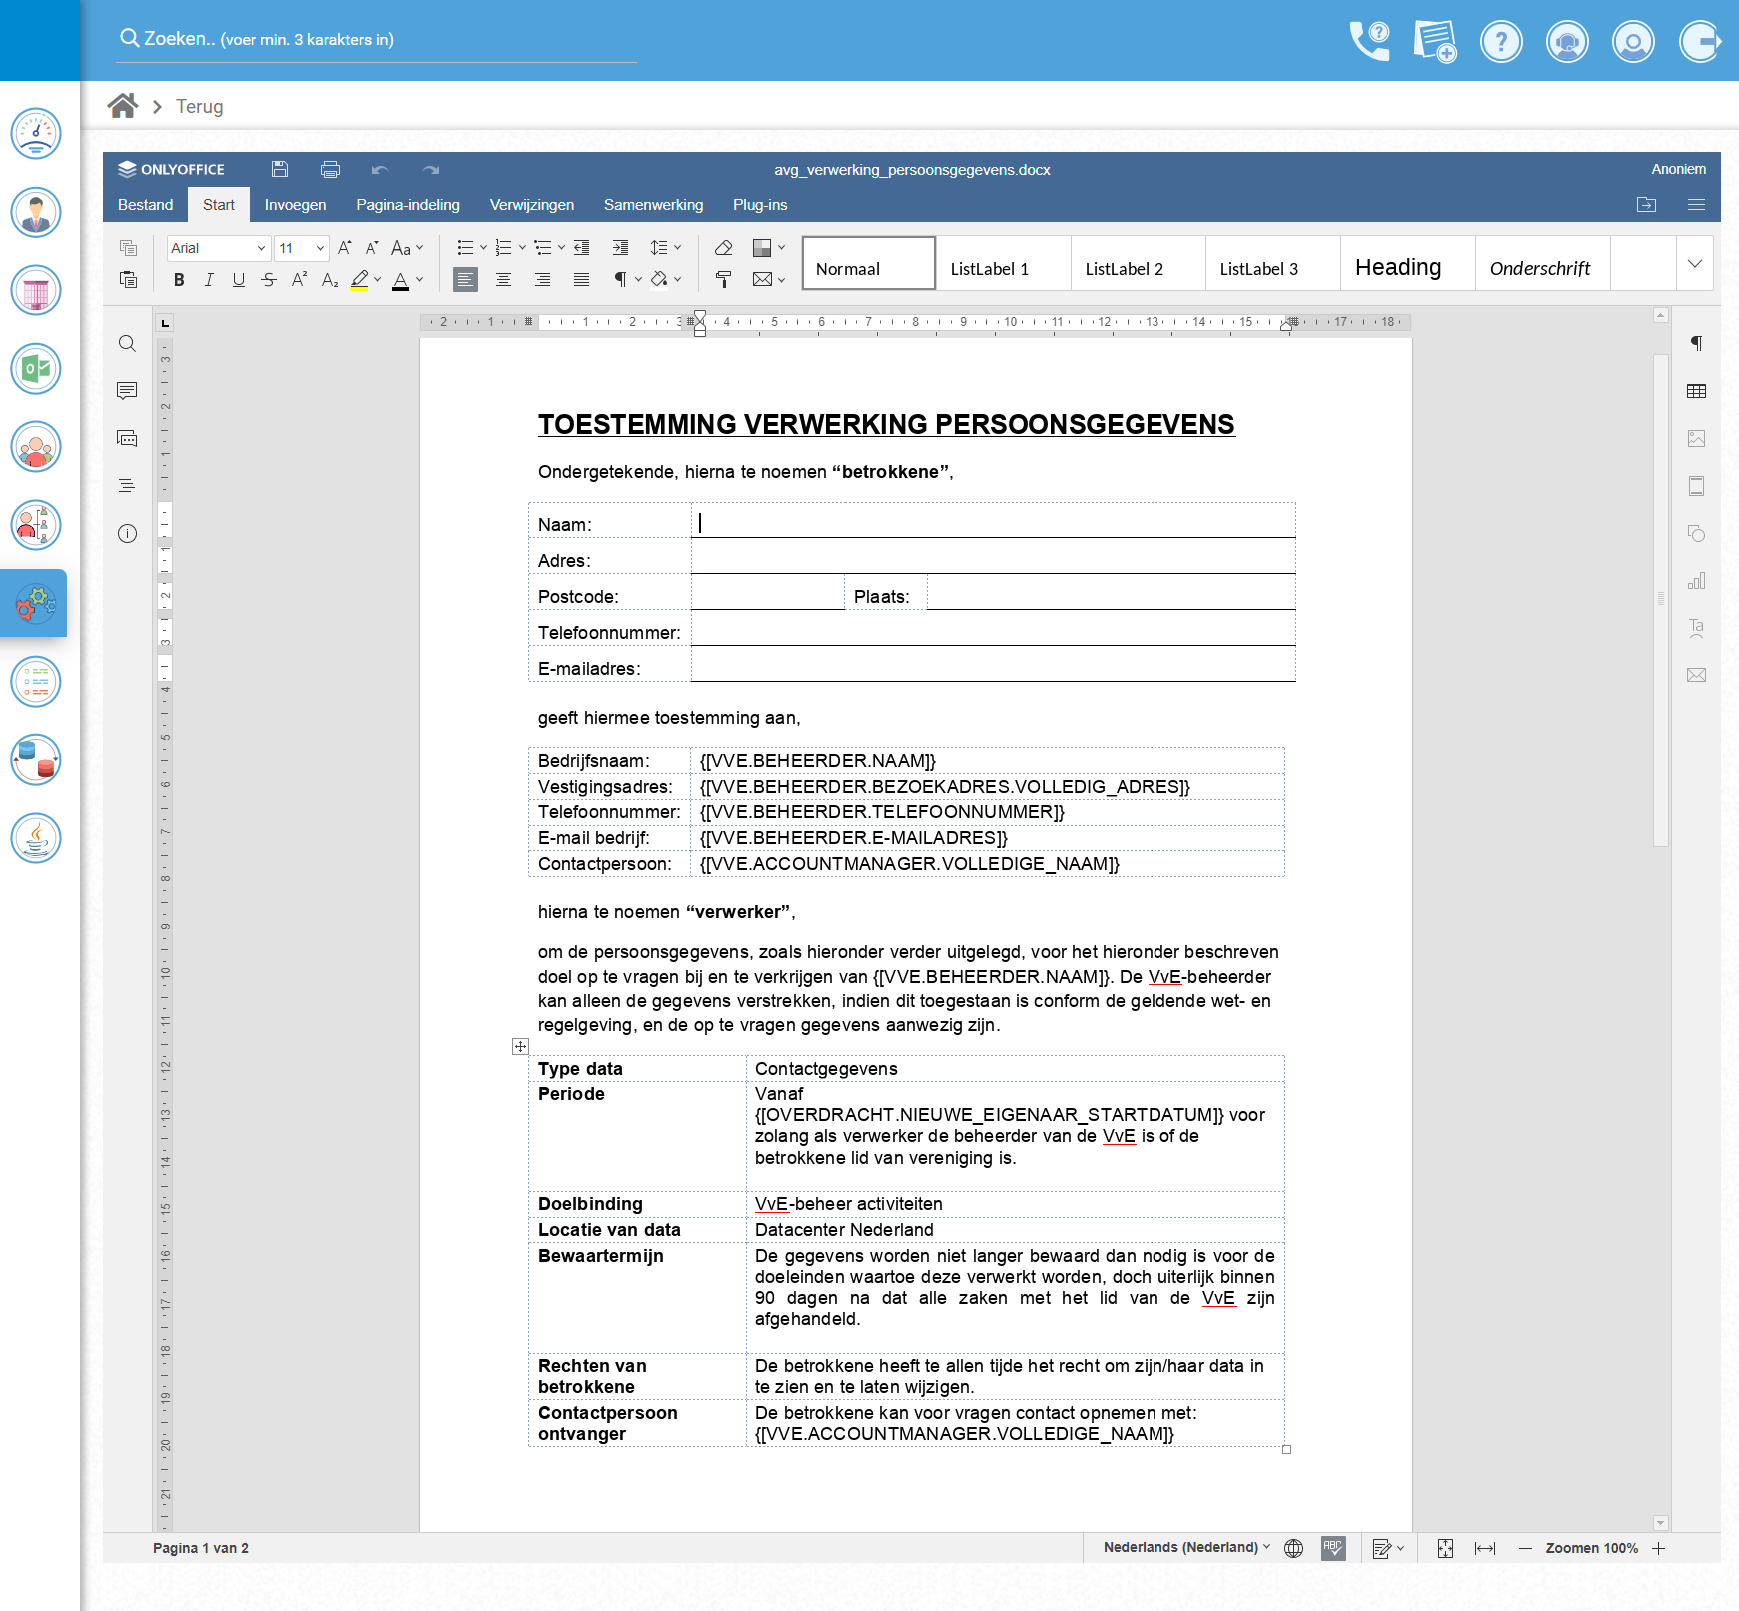Open navigation headings panel in left sidebar
This screenshot has width=1739, height=1611.
tap(127, 486)
